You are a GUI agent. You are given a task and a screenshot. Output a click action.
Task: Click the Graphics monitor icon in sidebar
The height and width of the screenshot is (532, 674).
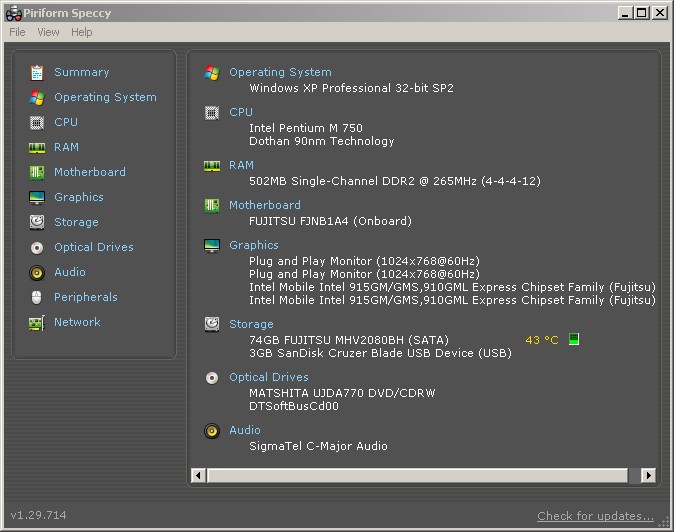(37, 198)
